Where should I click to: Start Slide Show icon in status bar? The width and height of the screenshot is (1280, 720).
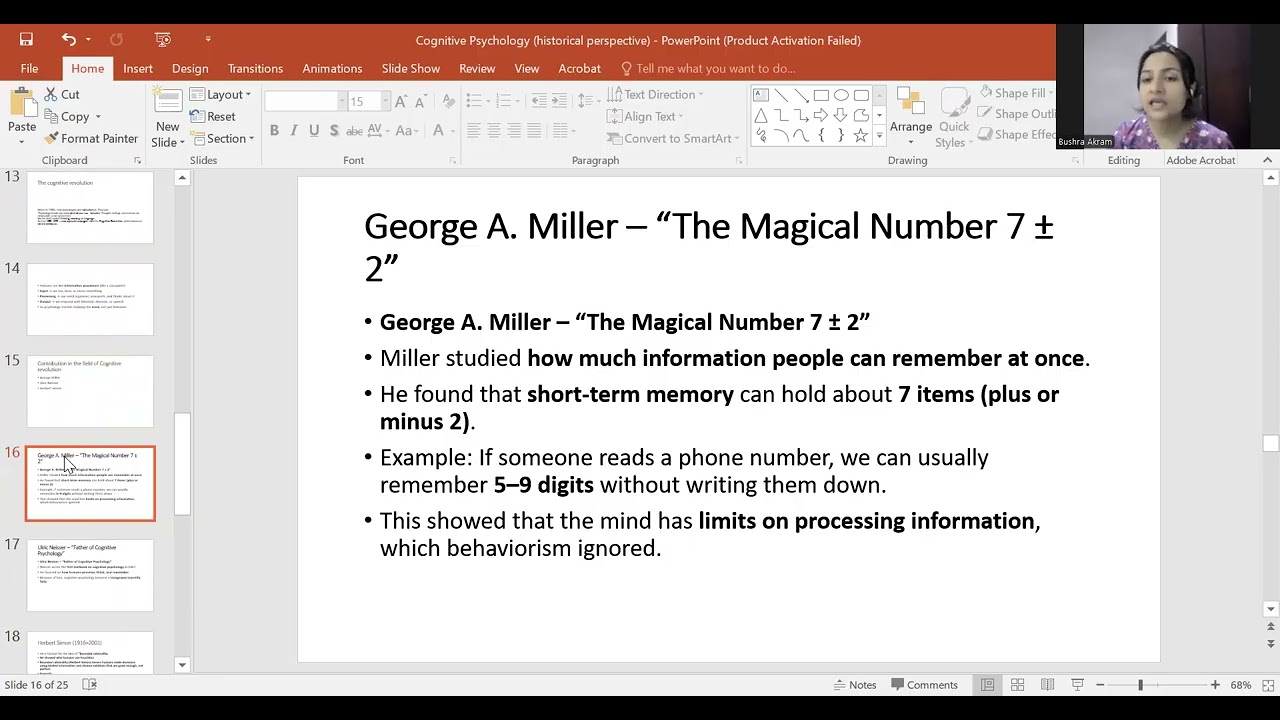[1077, 685]
